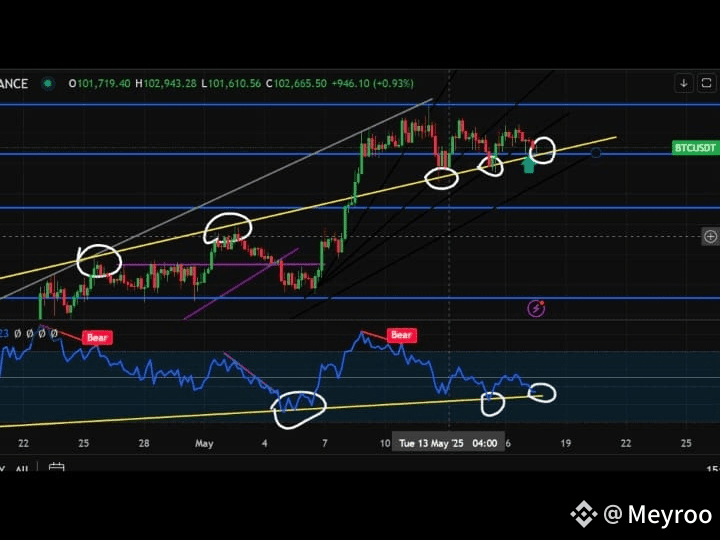Select the green up arrow marker on chart
This screenshot has height=540, width=720.
[x=529, y=164]
